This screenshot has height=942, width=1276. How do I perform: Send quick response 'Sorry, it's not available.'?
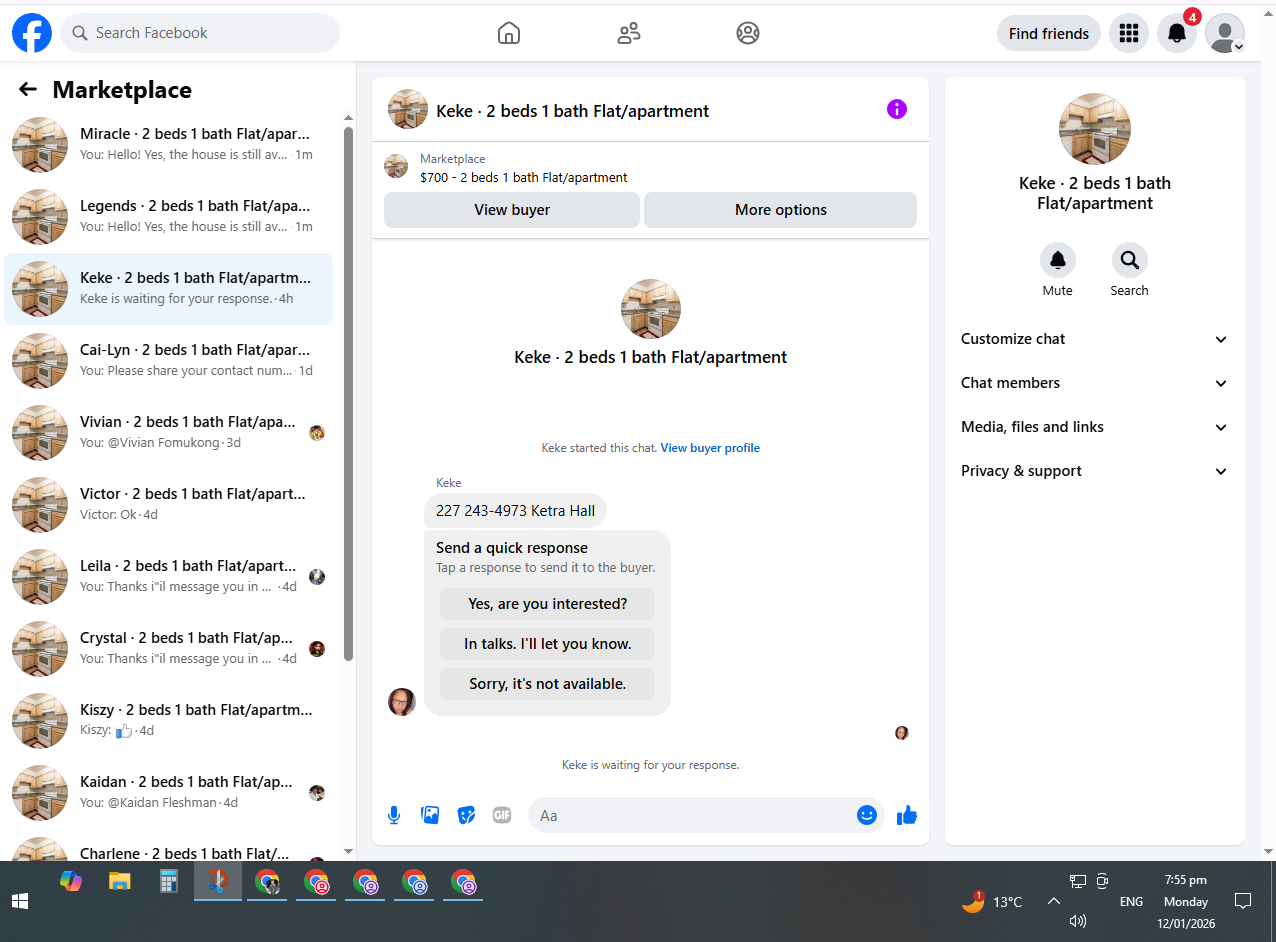click(x=548, y=684)
